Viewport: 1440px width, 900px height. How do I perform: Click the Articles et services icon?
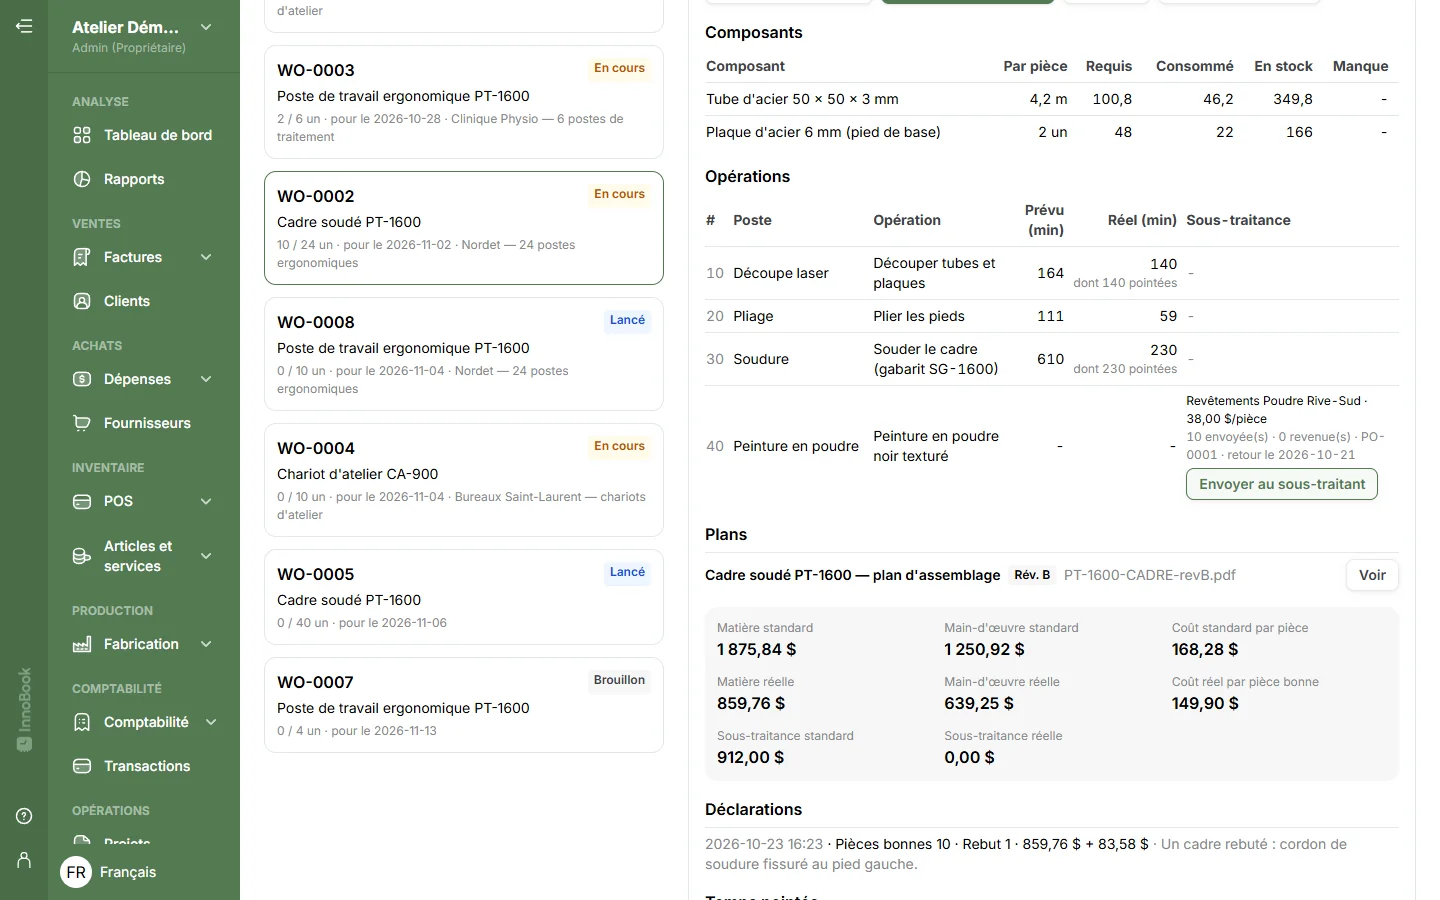click(82, 556)
